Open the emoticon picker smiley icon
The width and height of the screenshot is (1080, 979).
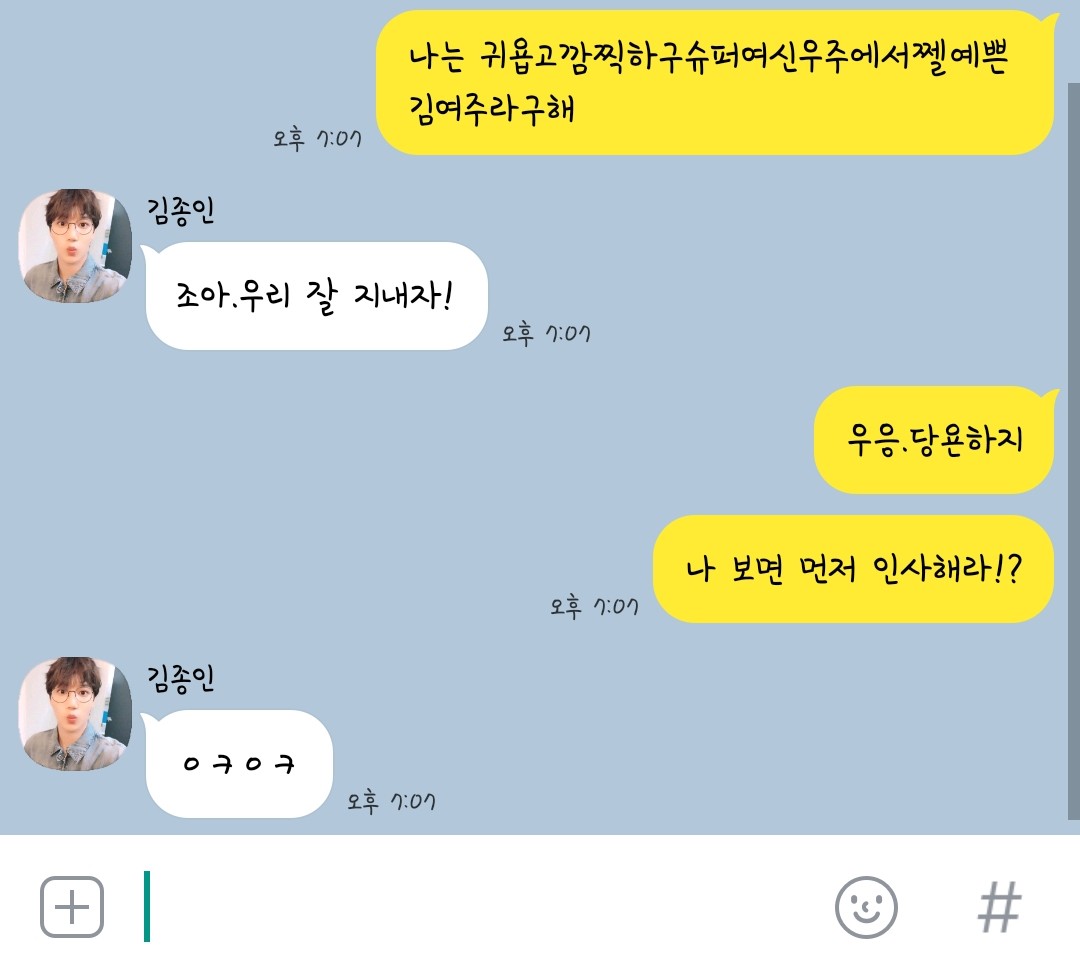[x=866, y=907]
